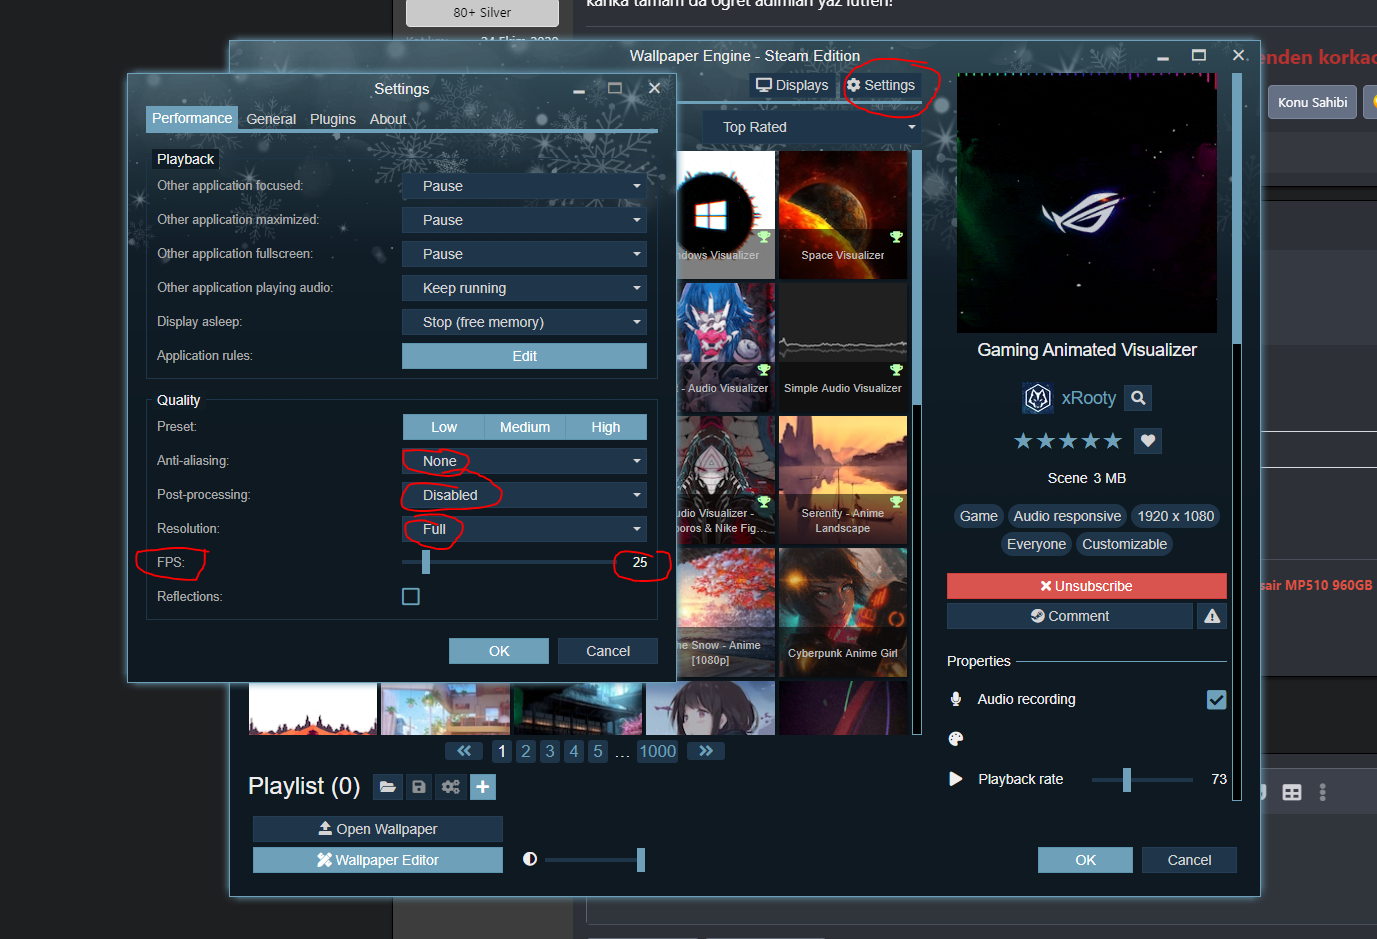Switch to the Performance tab
The image size is (1377, 939).
pyautogui.click(x=192, y=118)
